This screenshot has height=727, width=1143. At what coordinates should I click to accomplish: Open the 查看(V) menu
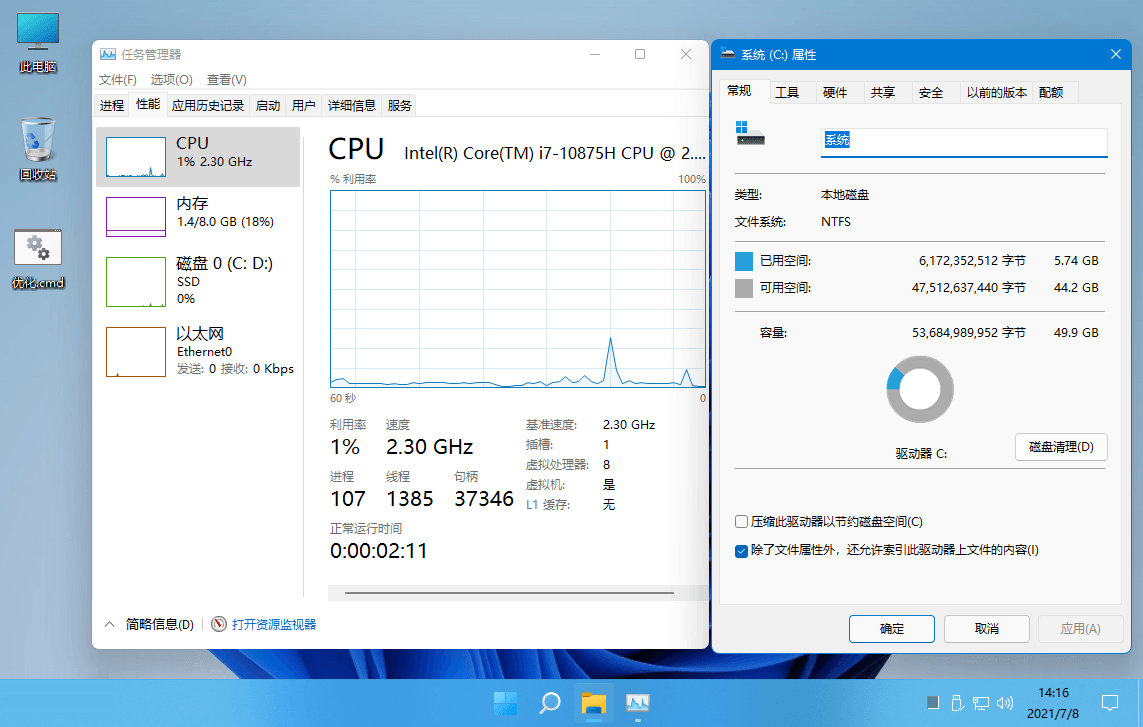227,79
